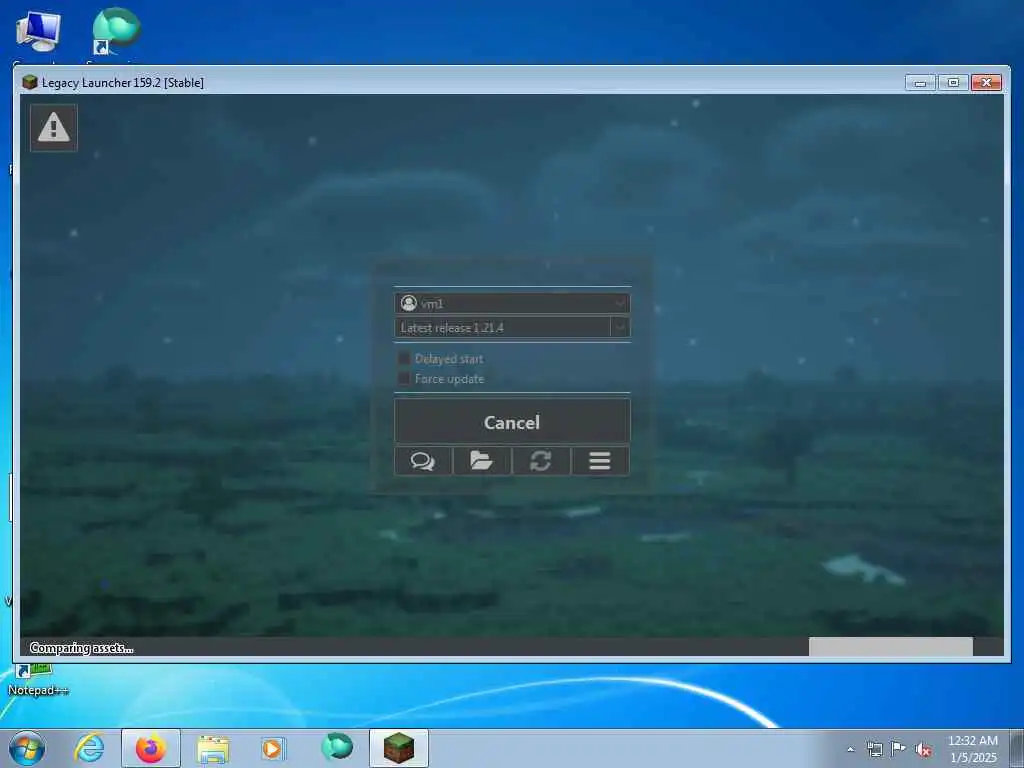Open the Computer desktop icon
Viewport: 1024px width, 768px height.
pos(38,33)
